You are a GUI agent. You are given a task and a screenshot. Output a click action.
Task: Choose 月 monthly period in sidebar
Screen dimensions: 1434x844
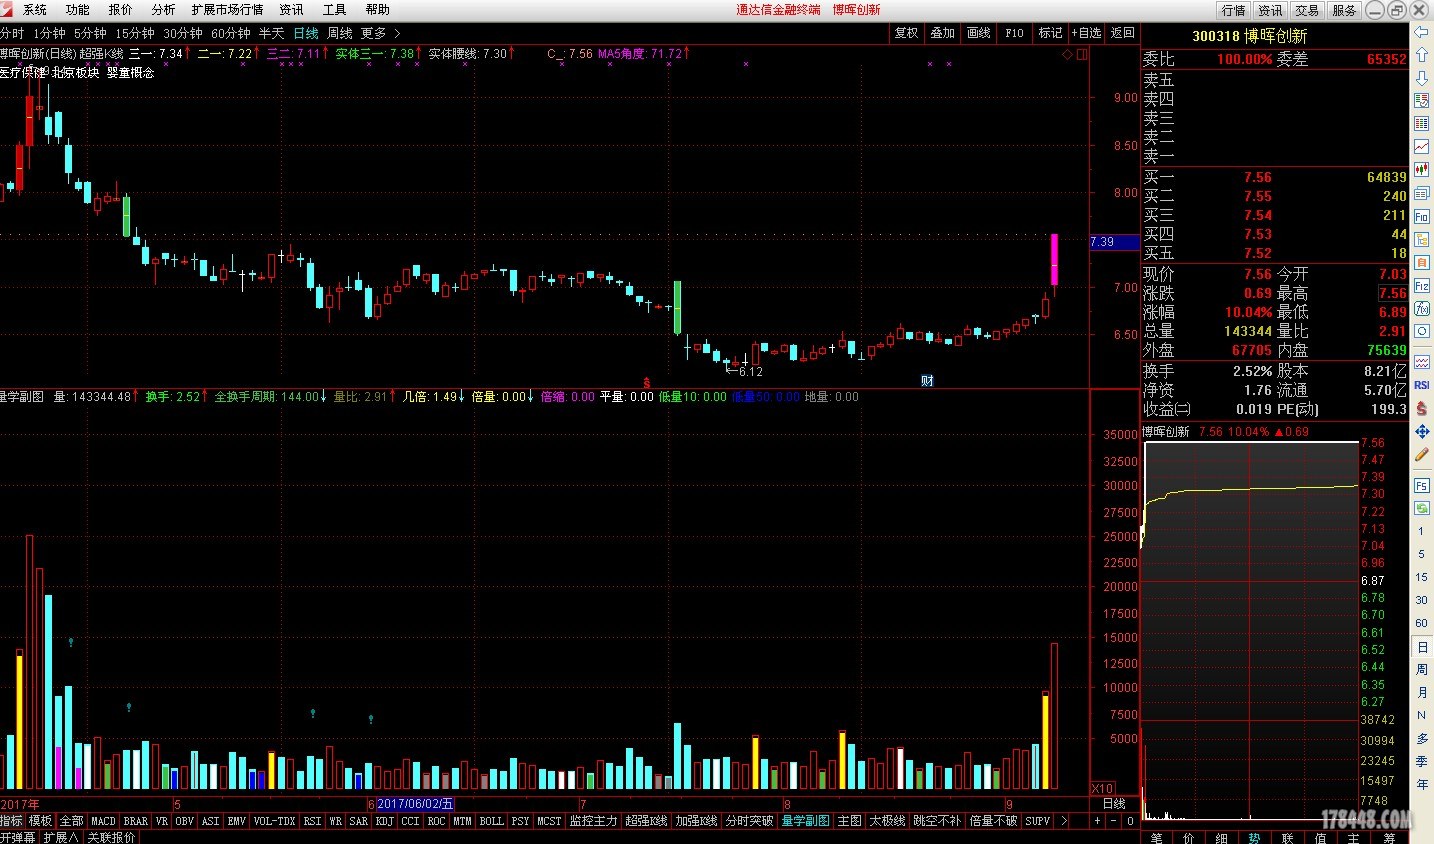coord(1421,692)
